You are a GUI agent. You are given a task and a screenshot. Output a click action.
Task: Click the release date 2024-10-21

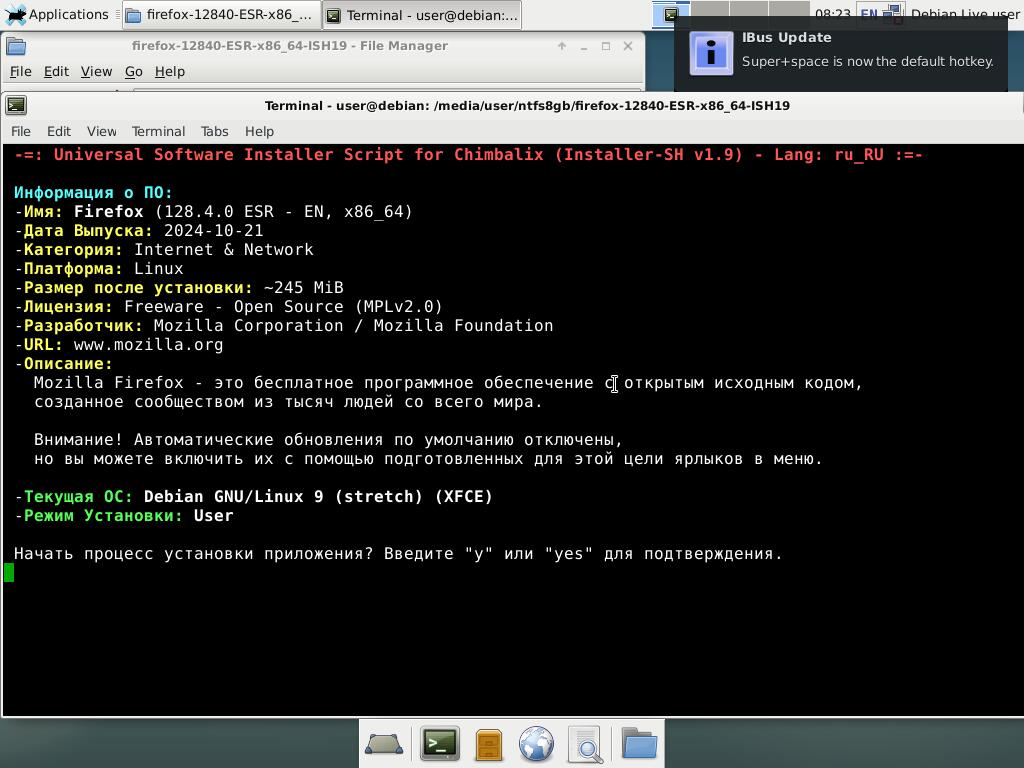(214, 231)
